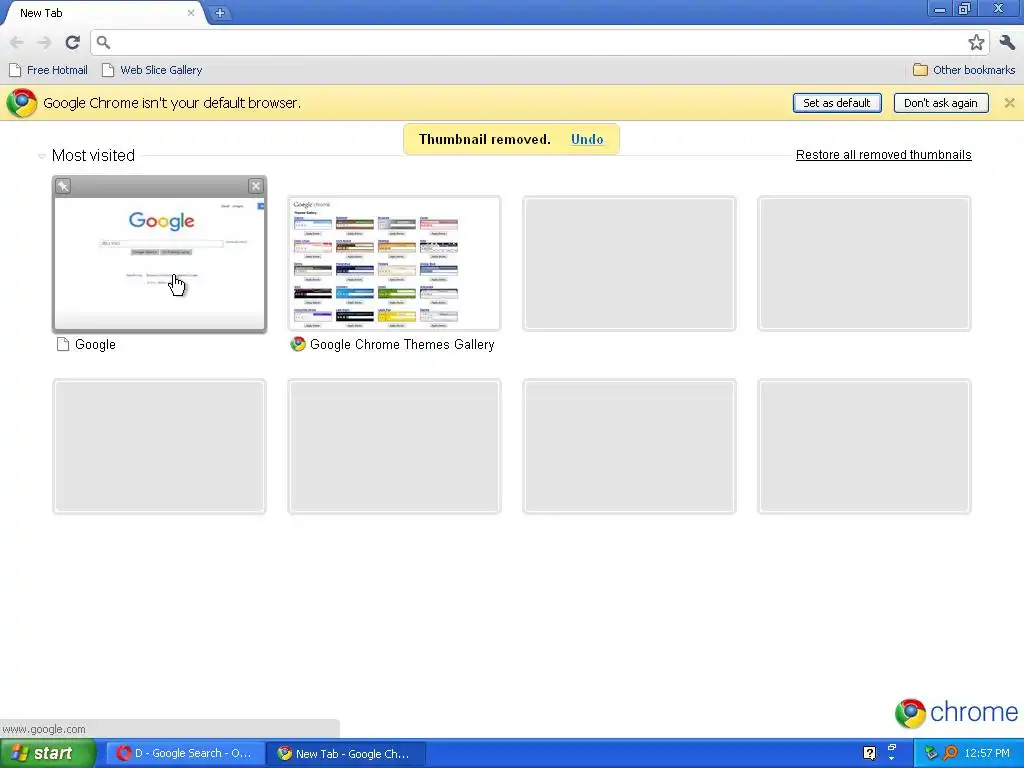
Task: Switch to Opera Google Search taskbar window
Action: [185, 754]
